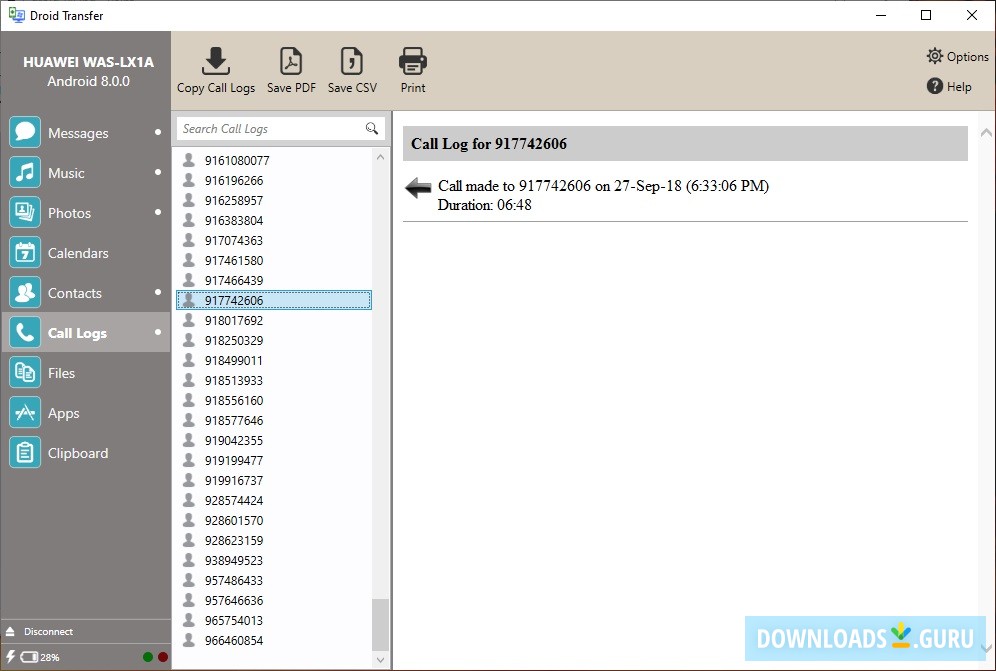
Task: Select call log entry 917466439
Action: point(274,280)
